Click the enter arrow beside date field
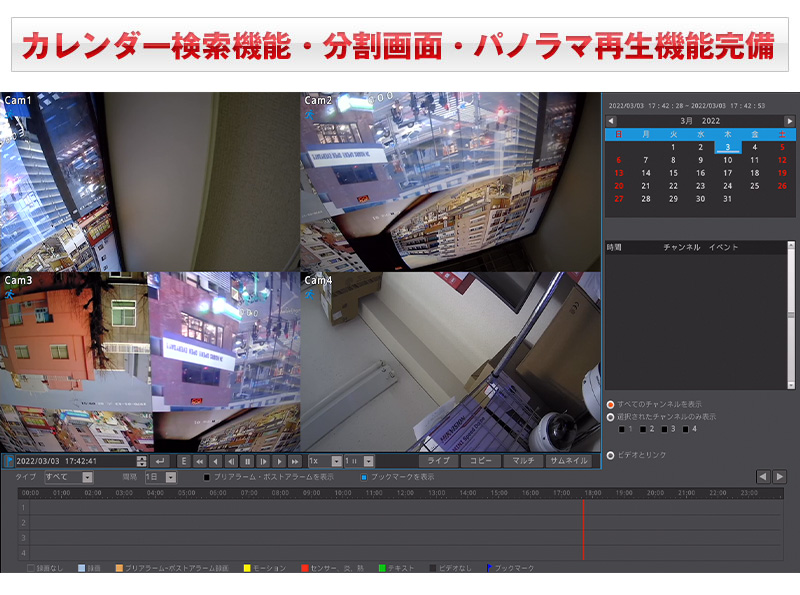The image size is (800, 595). pyautogui.click(x=160, y=461)
